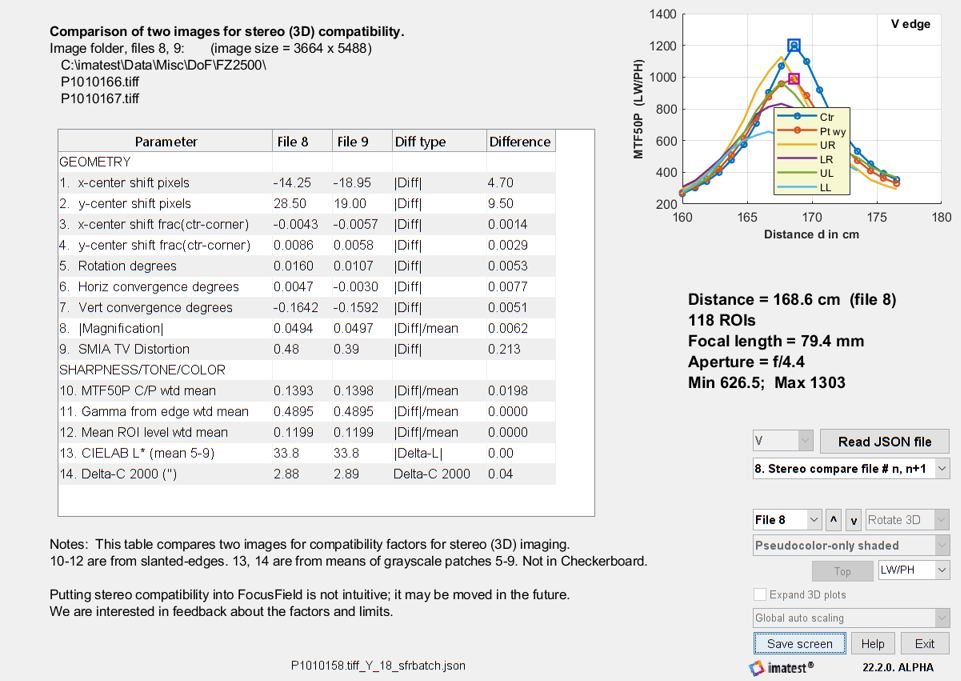
Task: Click the magenta square marker on plot
Action: (x=794, y=78)
